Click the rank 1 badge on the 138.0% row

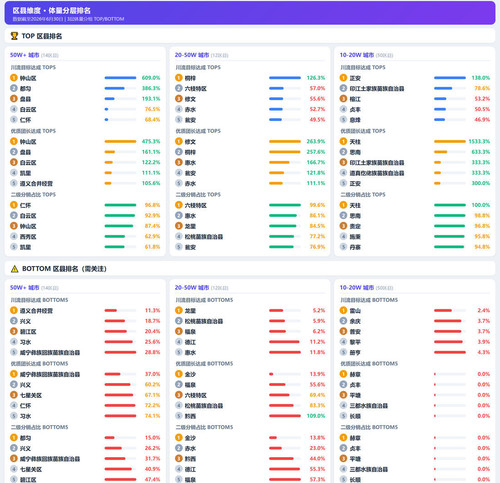point(343,78)
